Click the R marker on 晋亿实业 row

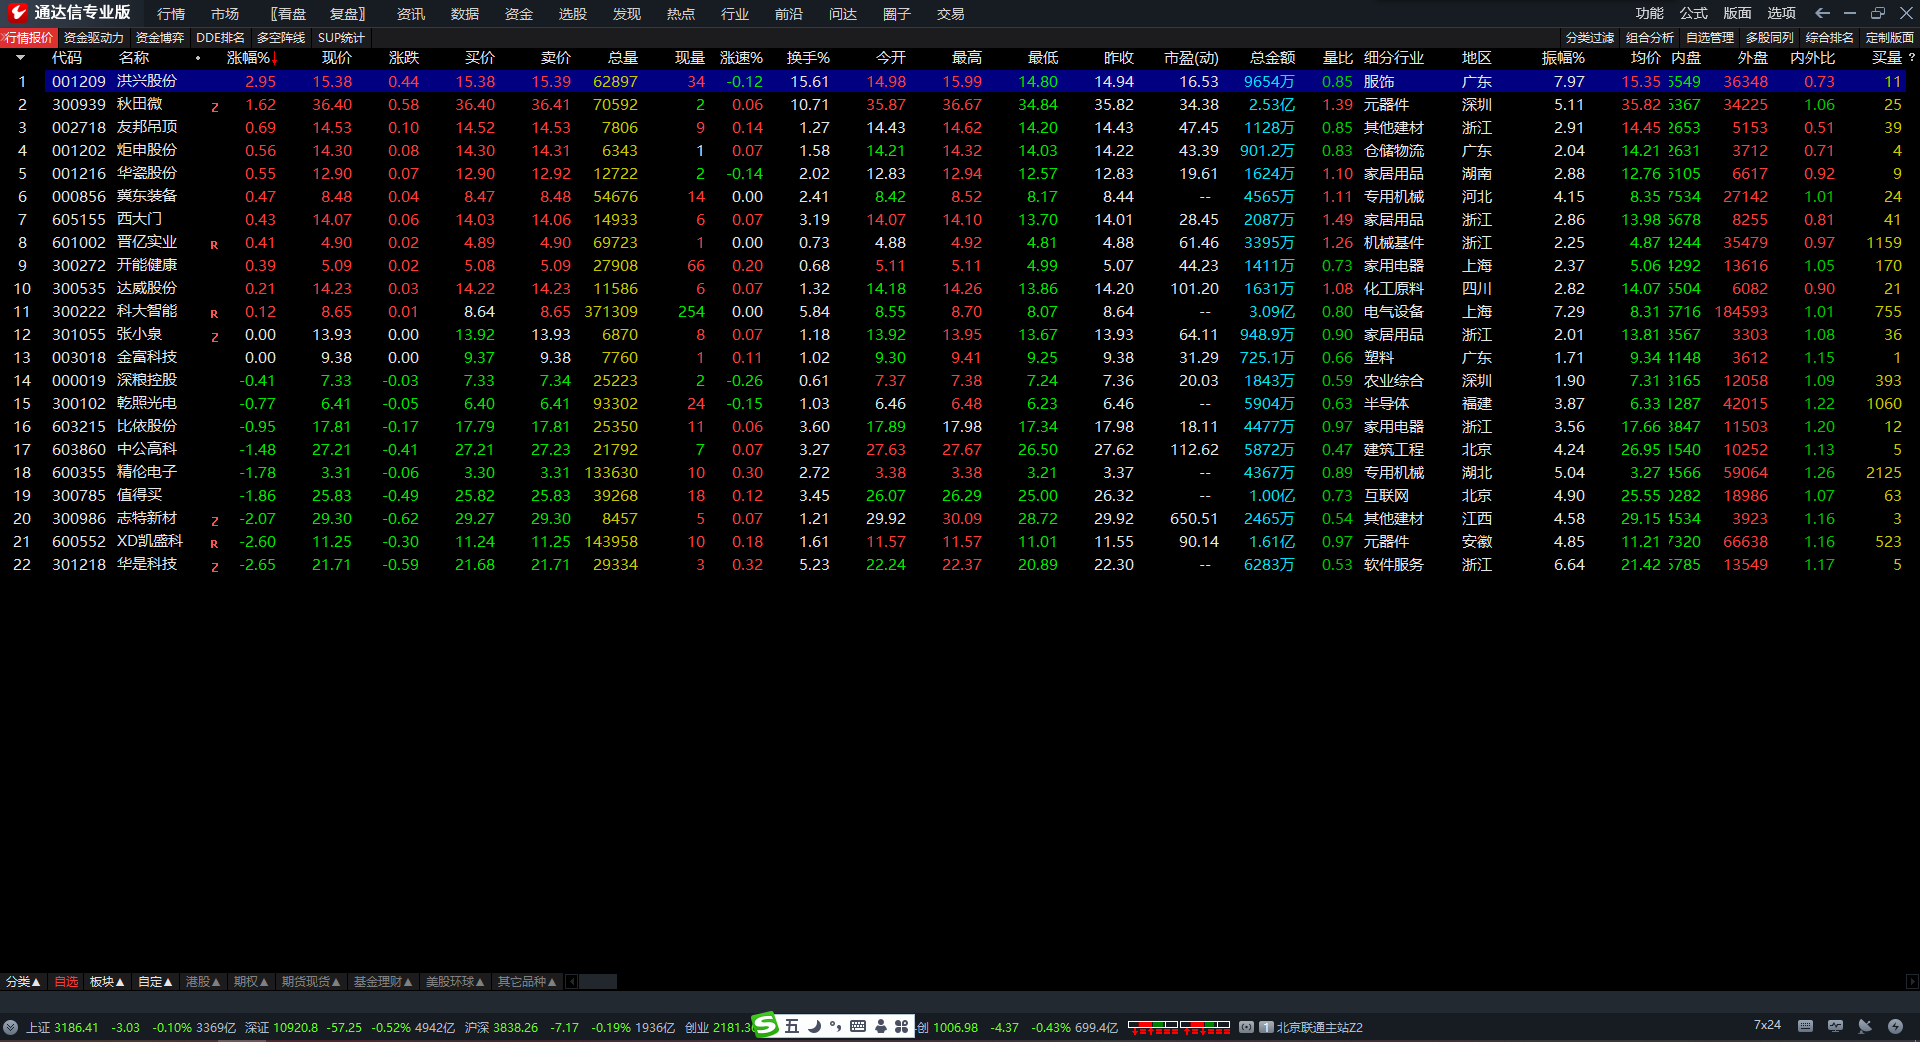[x=214, y=245]
